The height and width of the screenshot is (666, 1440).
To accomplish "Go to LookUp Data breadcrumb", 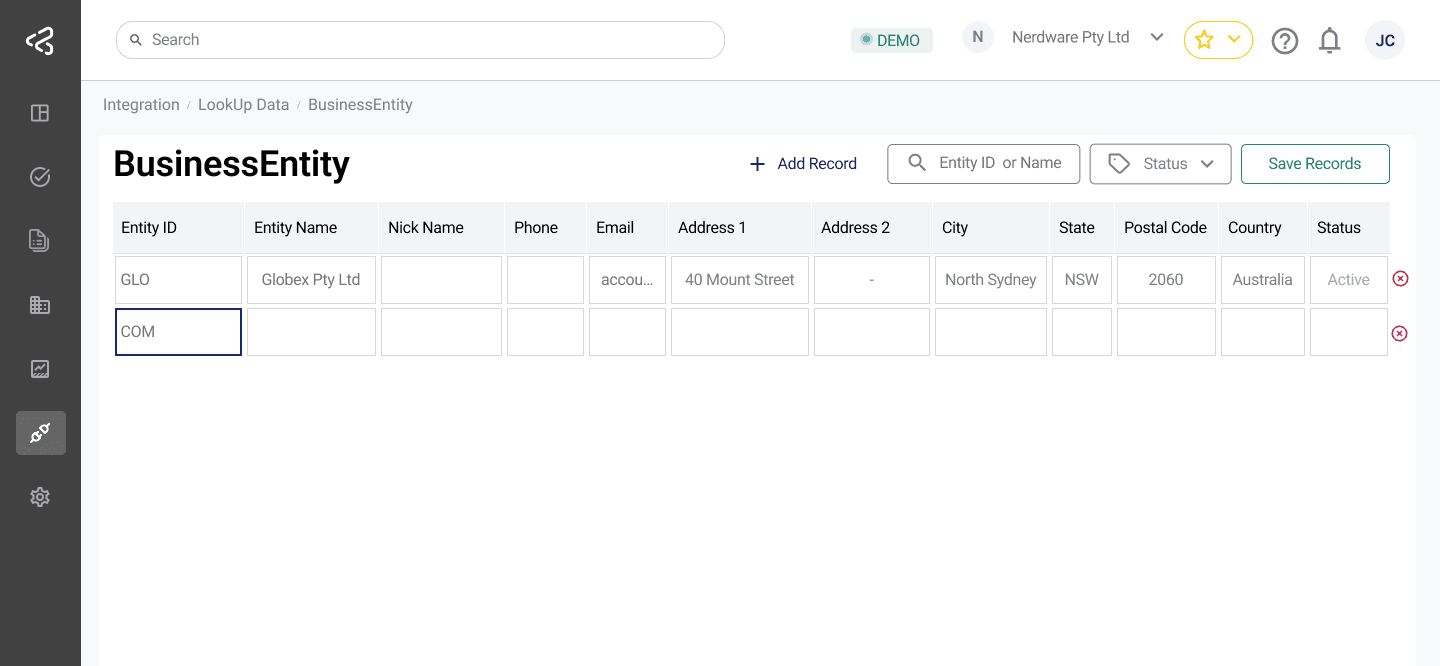I will (x=243, y=104).
